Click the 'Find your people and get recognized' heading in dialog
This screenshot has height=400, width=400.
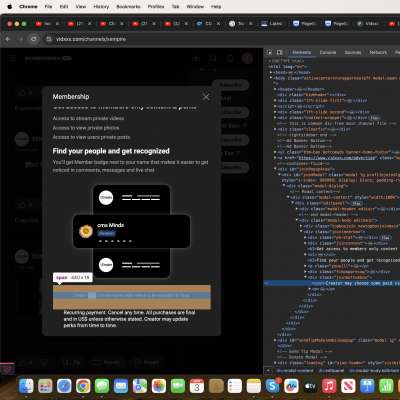tap(111, 151)
